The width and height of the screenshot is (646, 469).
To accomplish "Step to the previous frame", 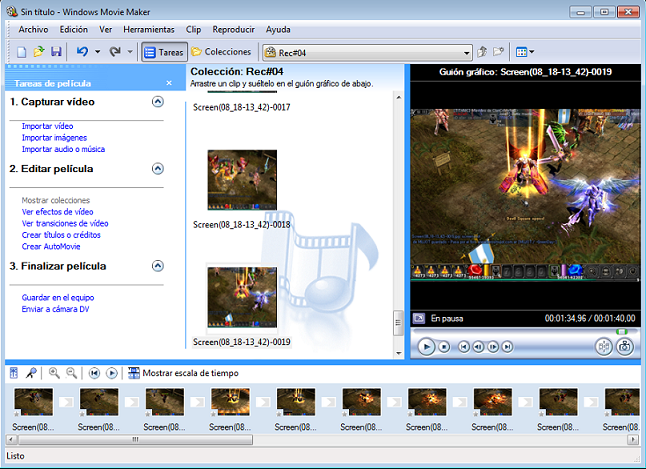I will (x=478, y=347).
